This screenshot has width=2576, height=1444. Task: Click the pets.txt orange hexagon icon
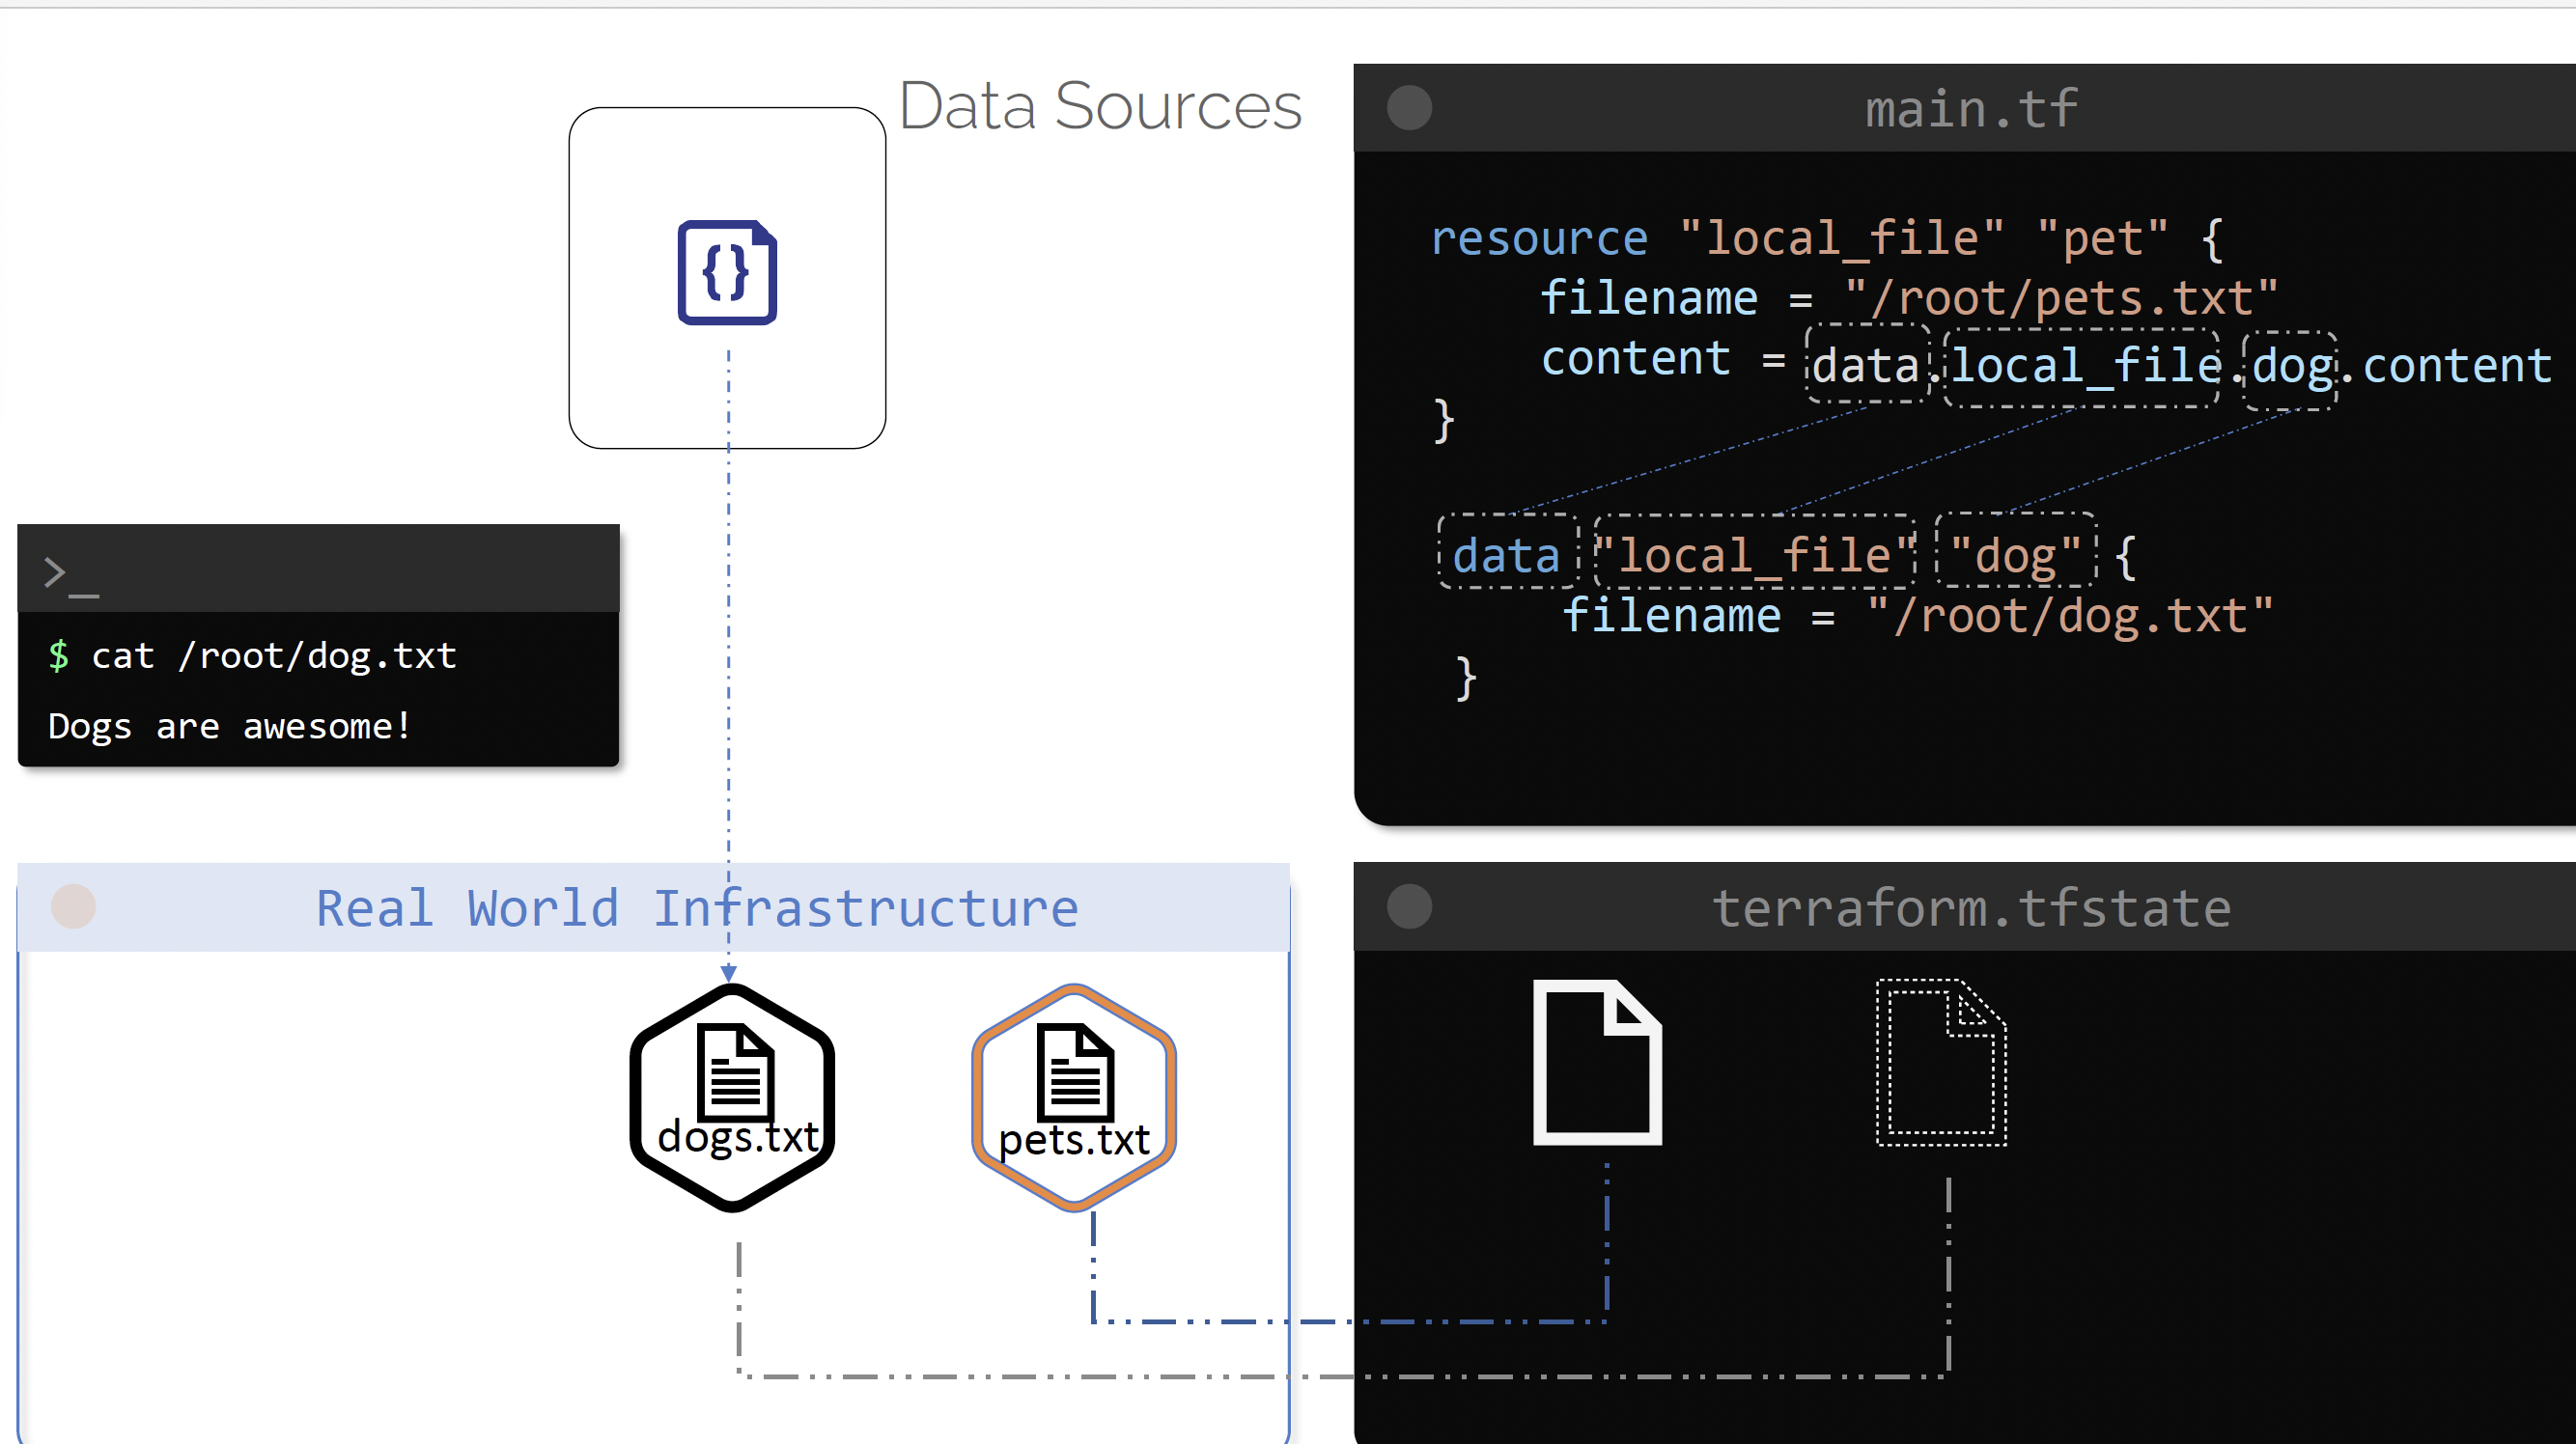click(1074, 1097)
